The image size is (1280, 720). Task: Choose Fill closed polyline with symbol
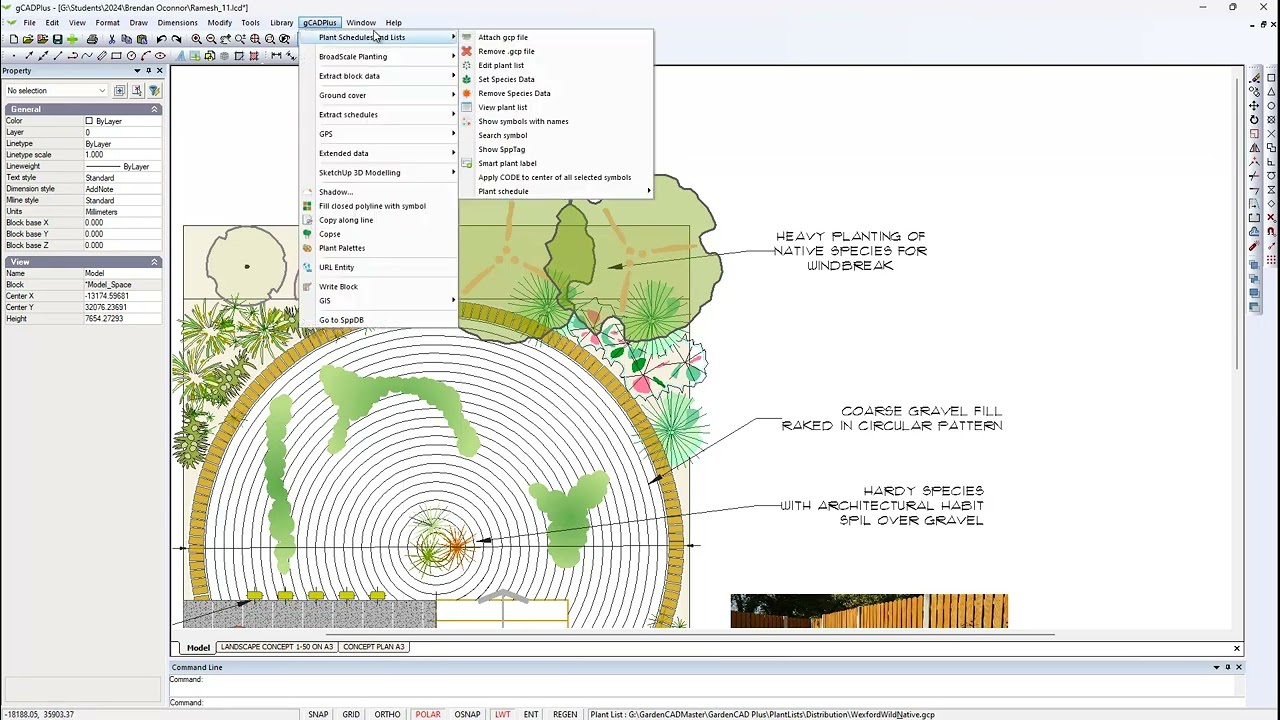click(x=372, y=206)
